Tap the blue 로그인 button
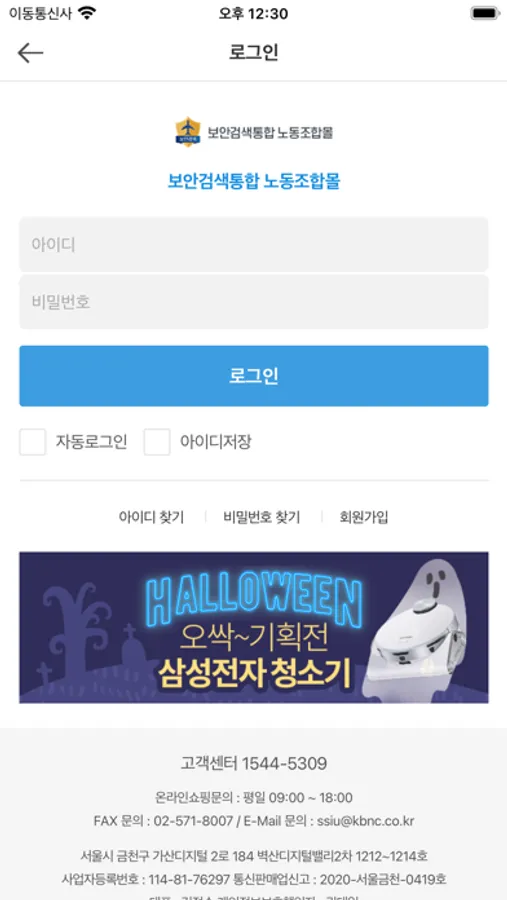 [254, 376]
